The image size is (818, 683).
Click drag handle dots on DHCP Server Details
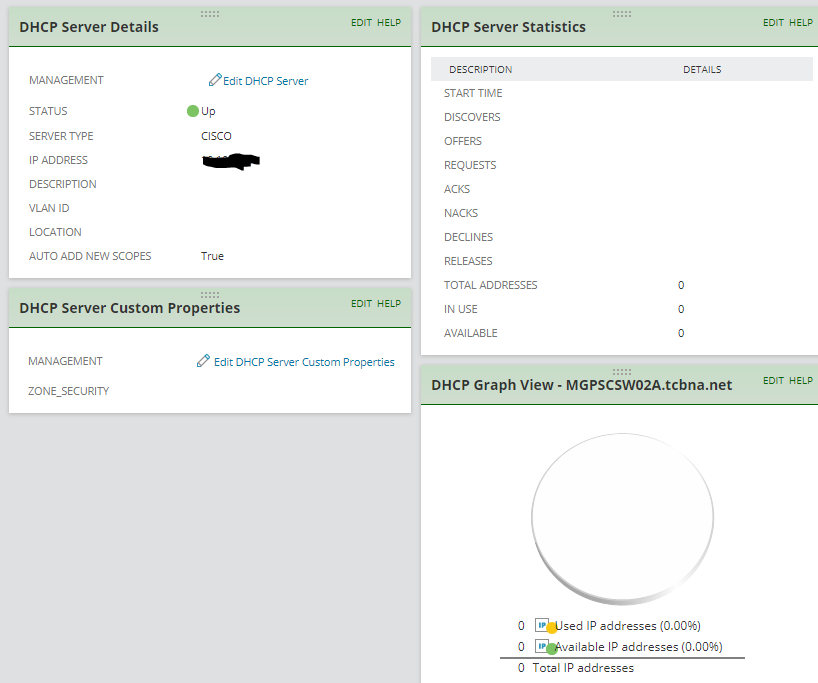coord(210,14)
